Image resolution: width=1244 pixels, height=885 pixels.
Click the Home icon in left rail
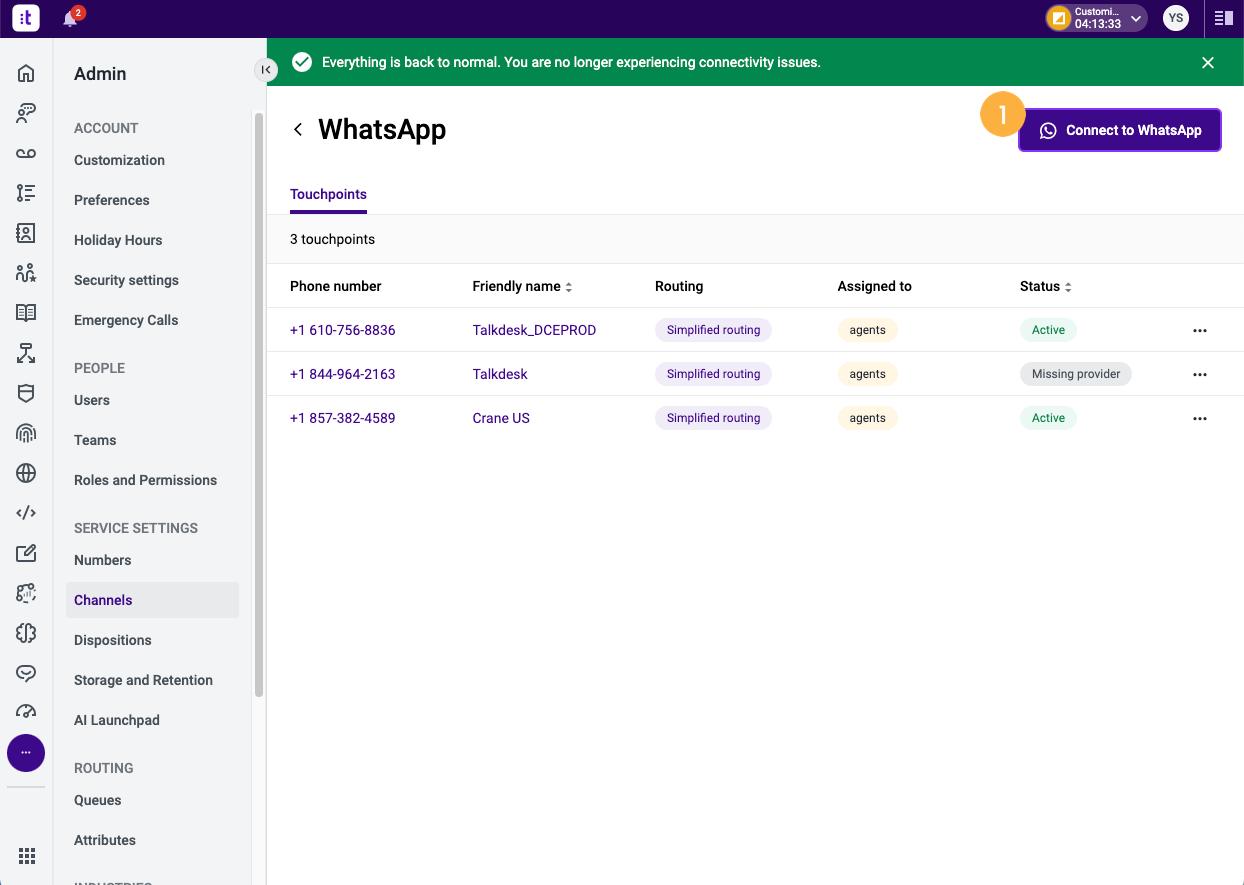[26, 73]
